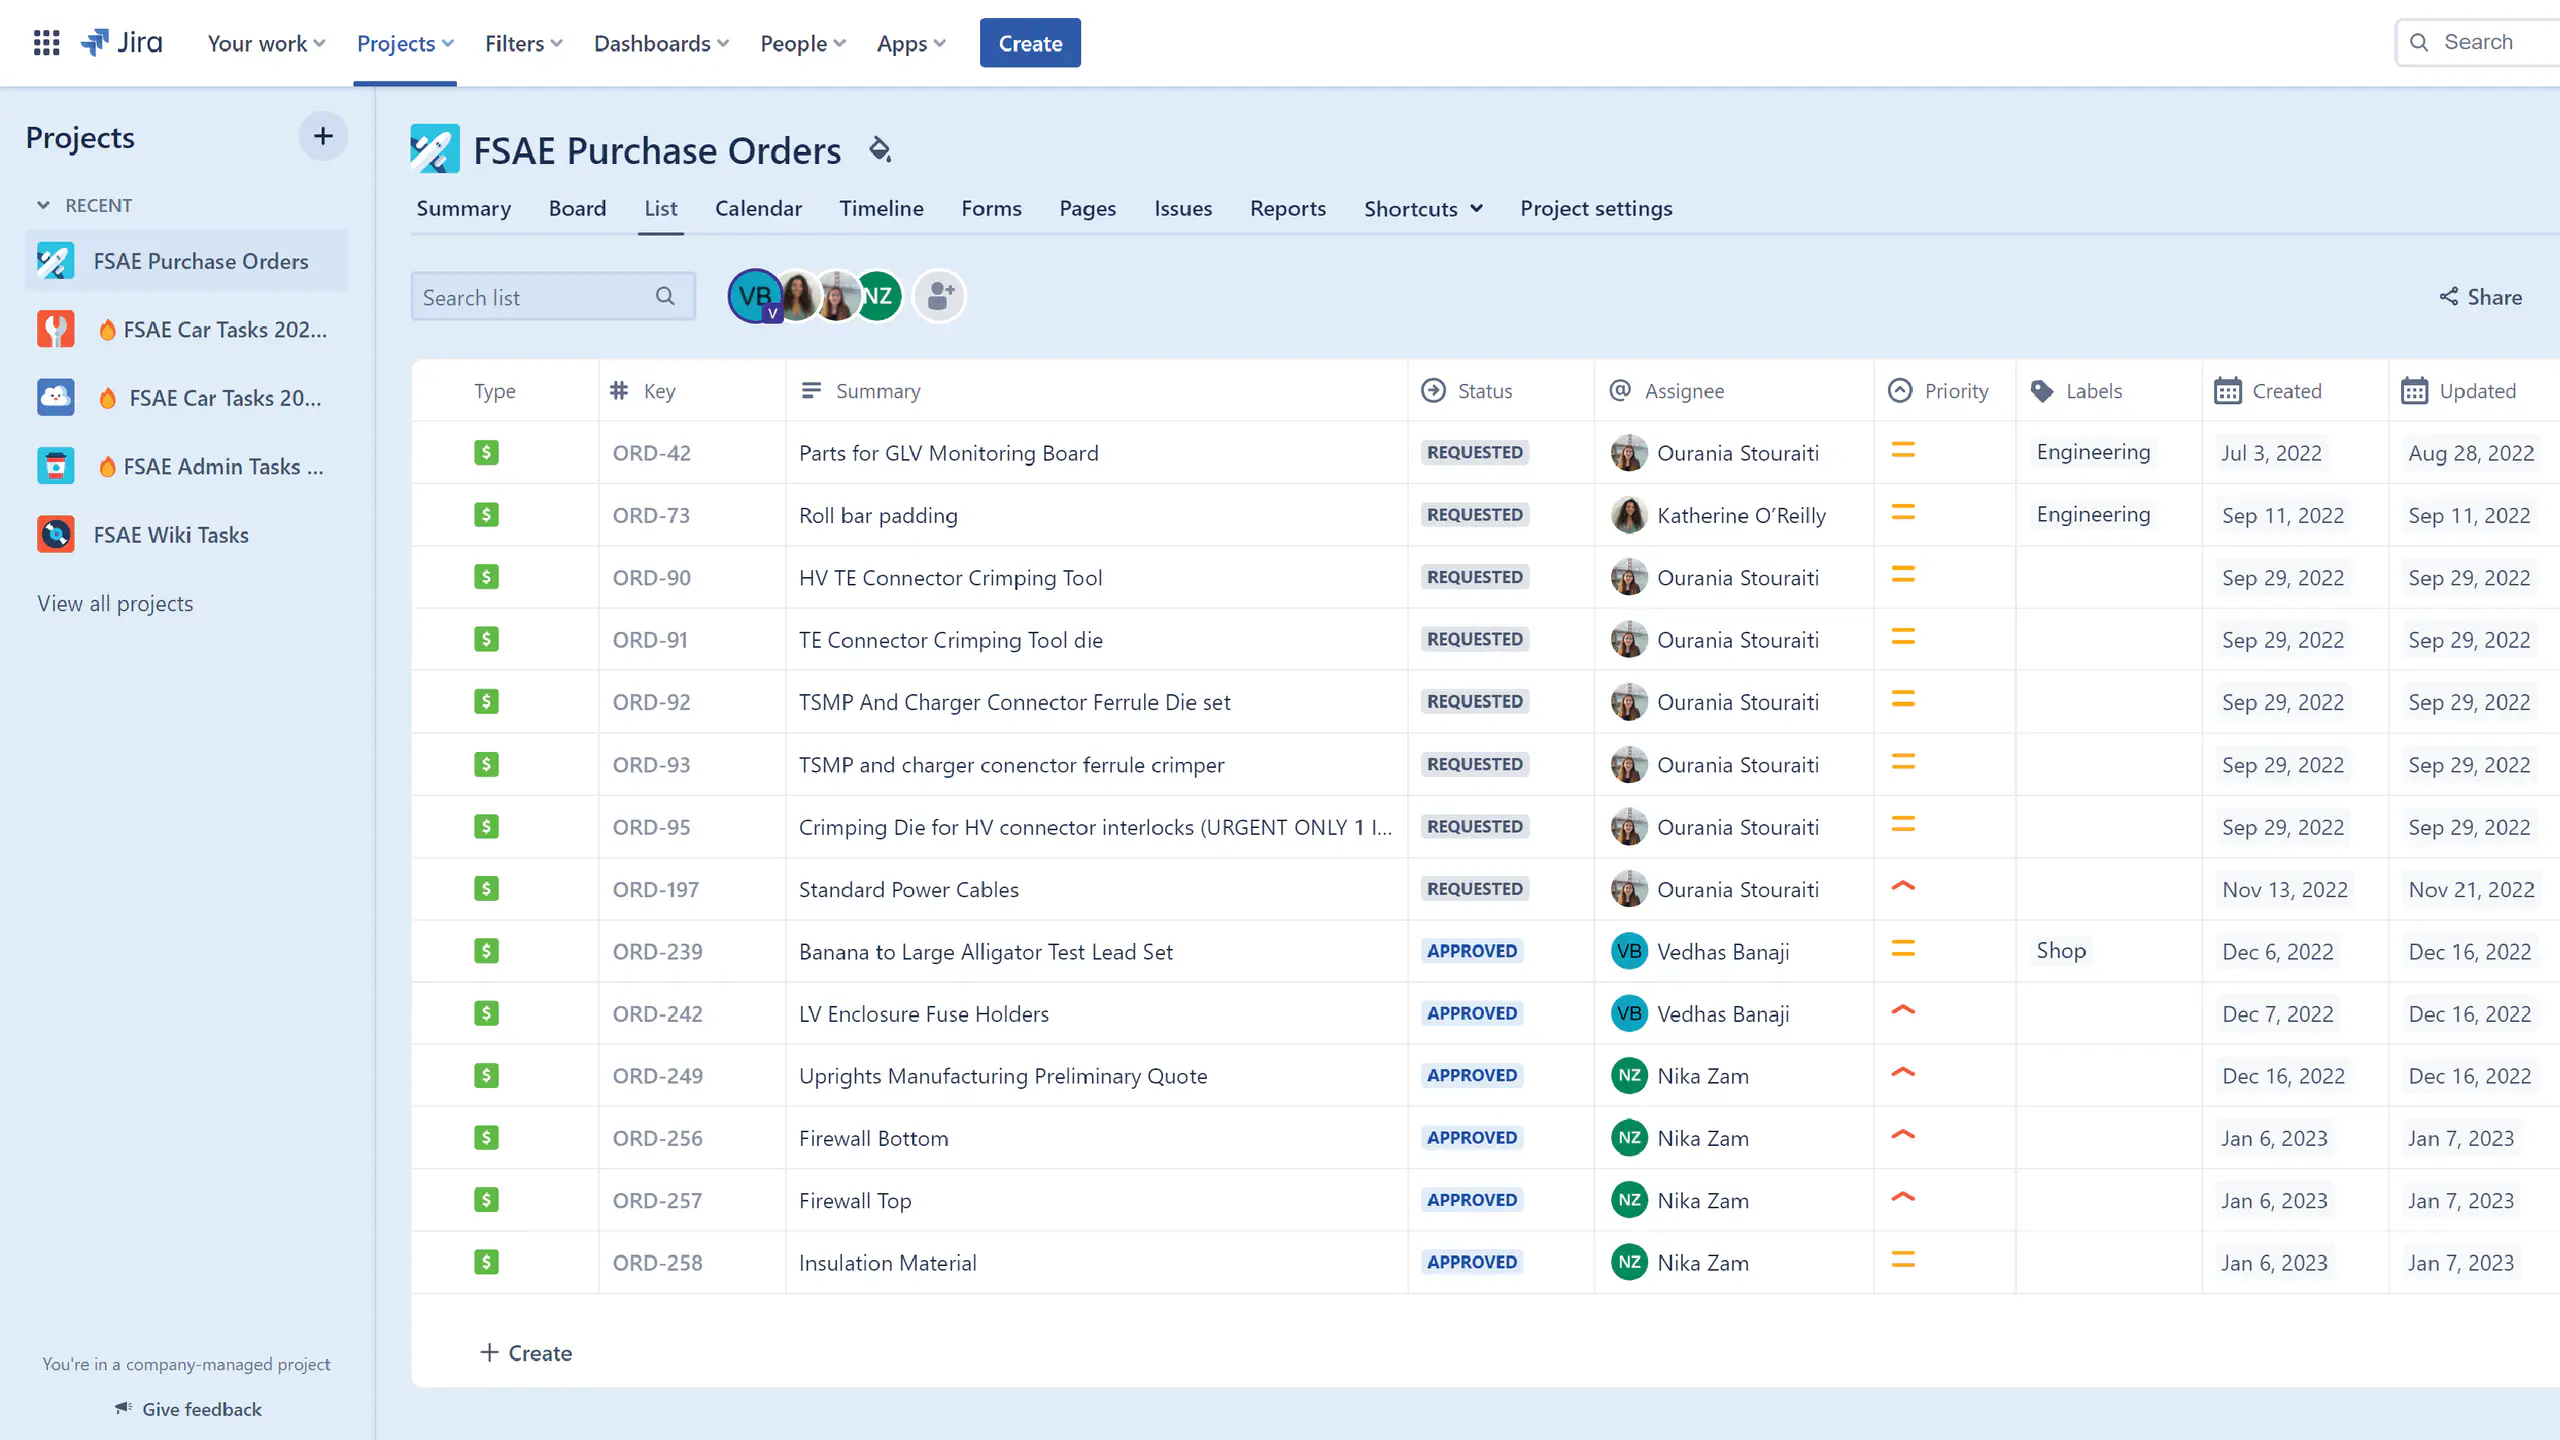Open View all projects link
Screen dimensions: 2560x1440
(115, 603)
